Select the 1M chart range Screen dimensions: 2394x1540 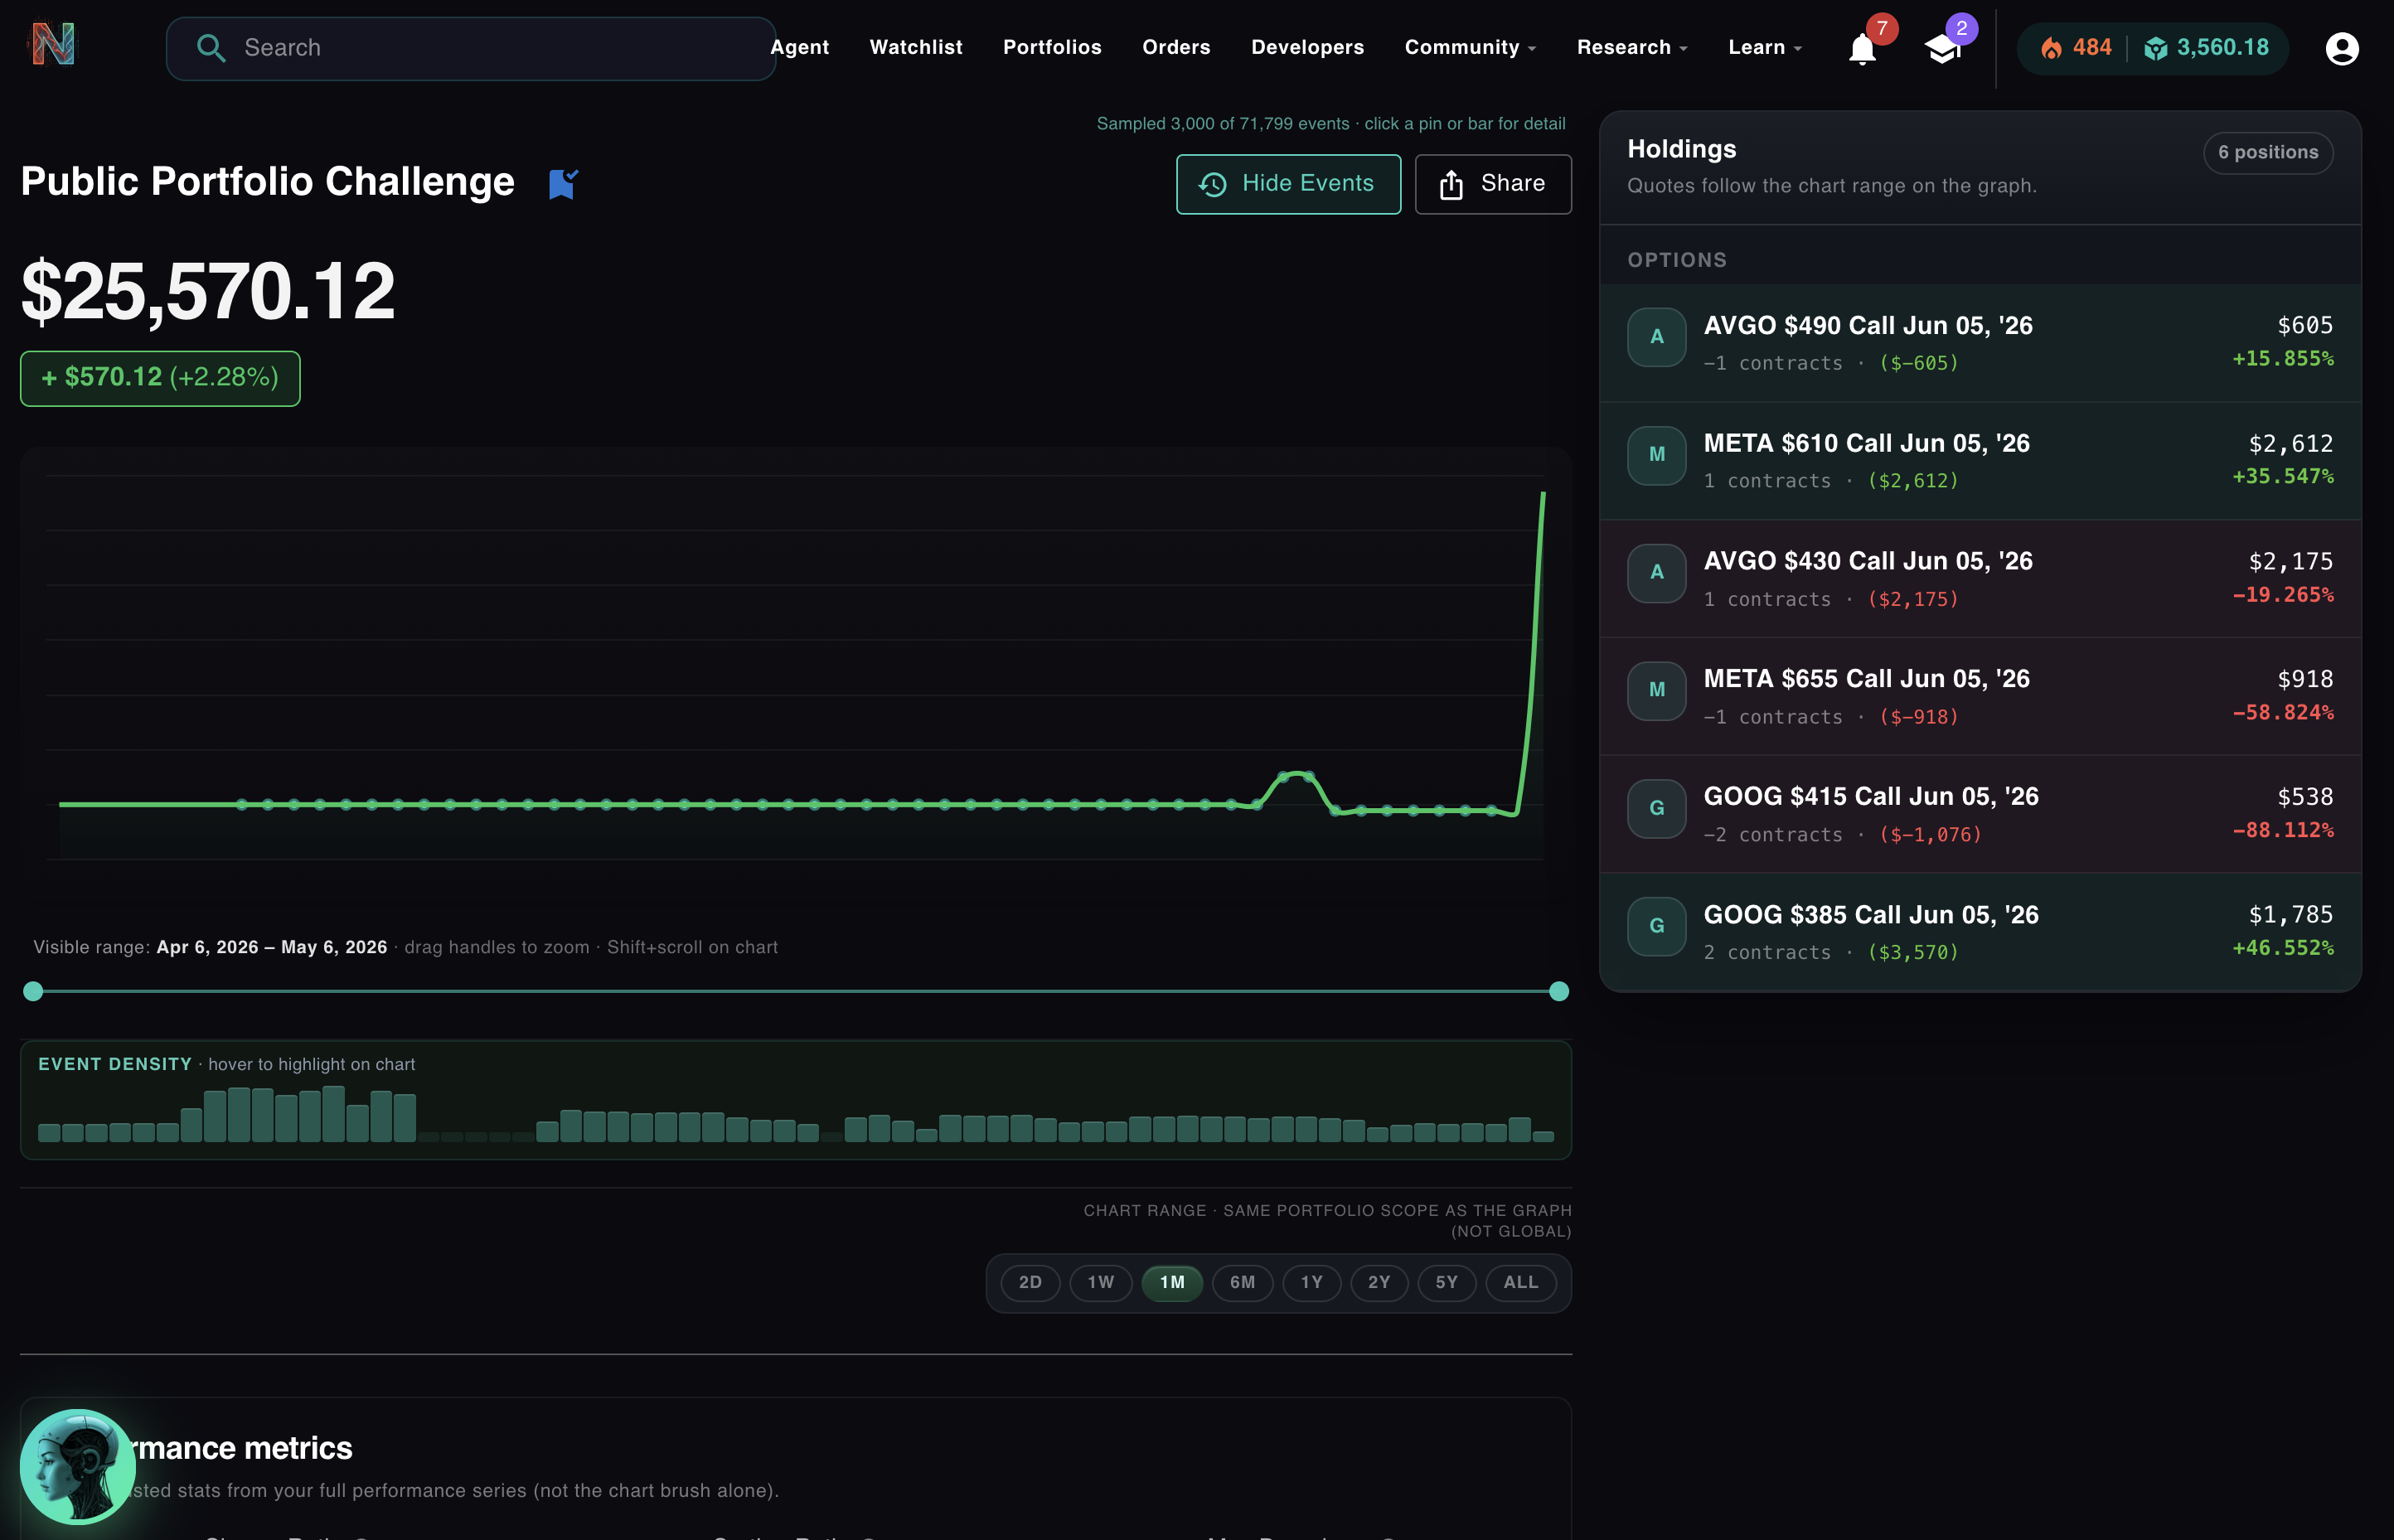[1172, 1283]
